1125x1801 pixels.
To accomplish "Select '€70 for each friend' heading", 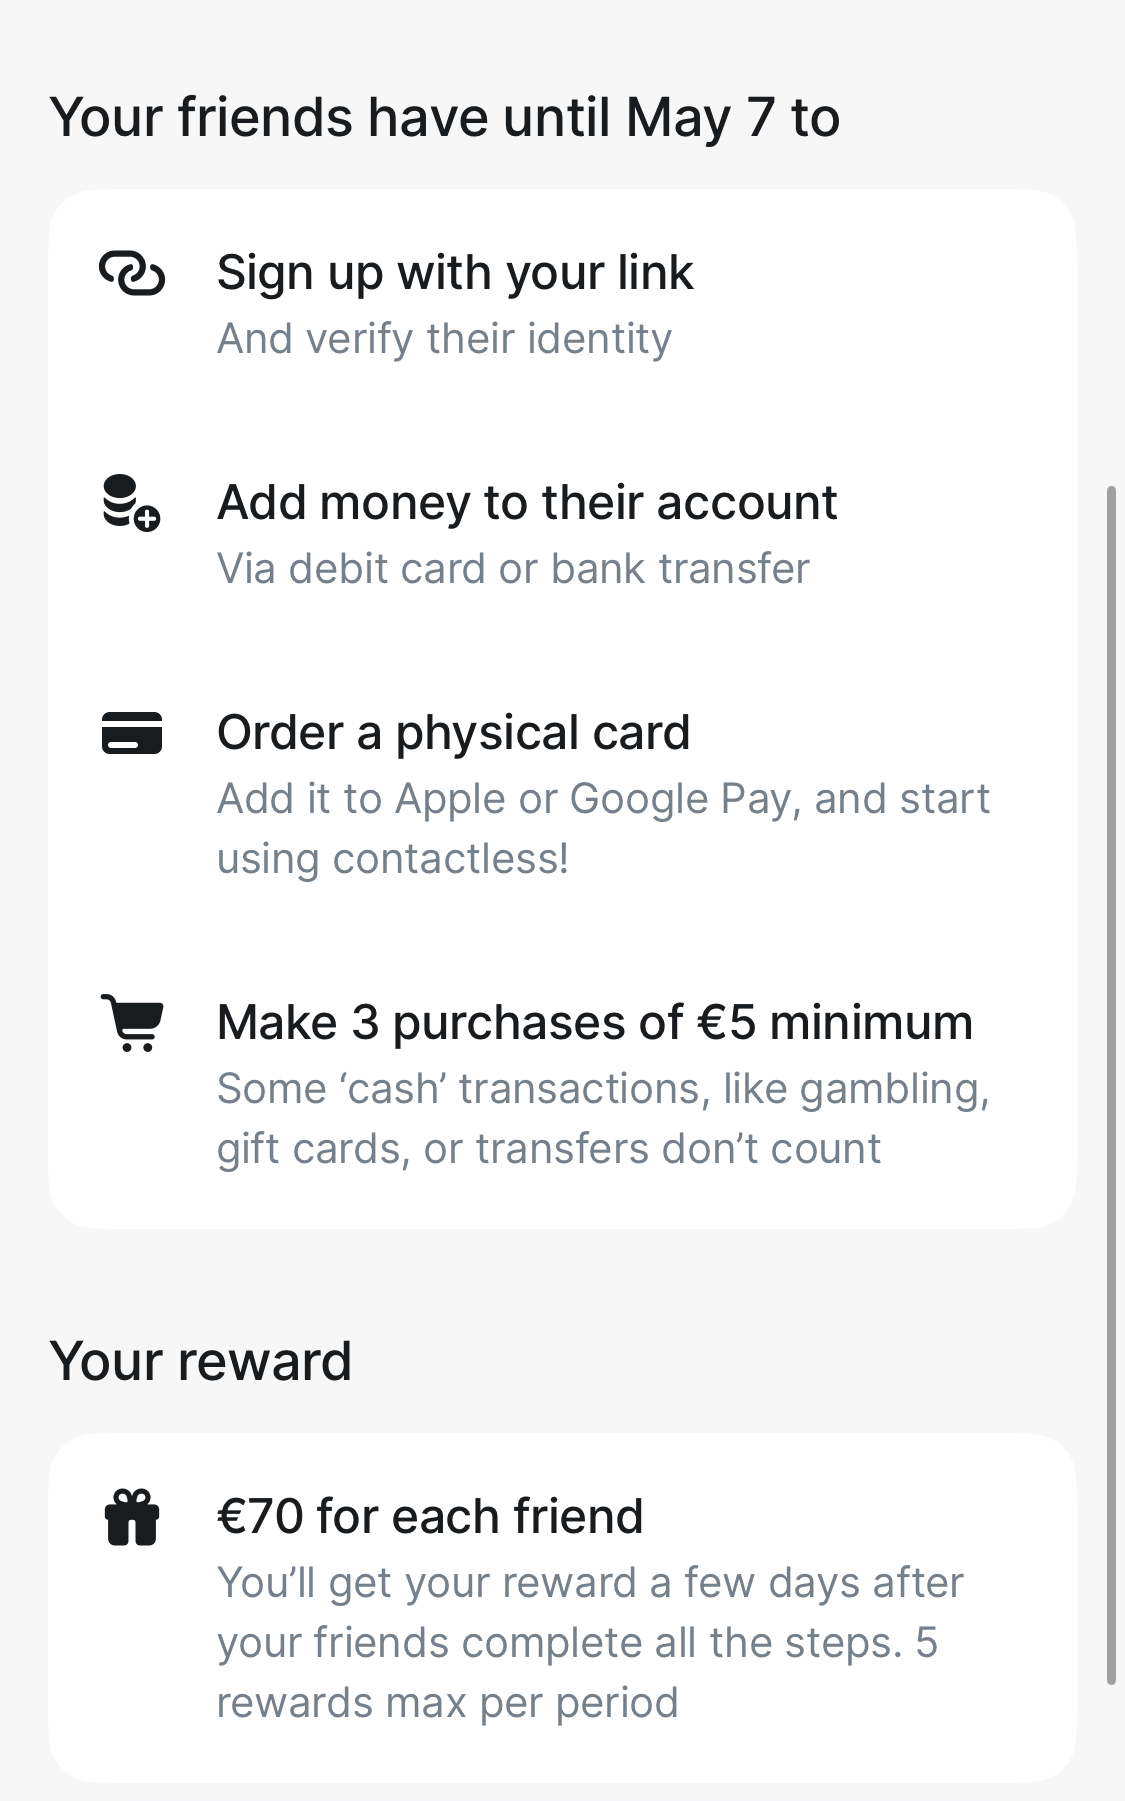I will click(x=430, y=1516).
